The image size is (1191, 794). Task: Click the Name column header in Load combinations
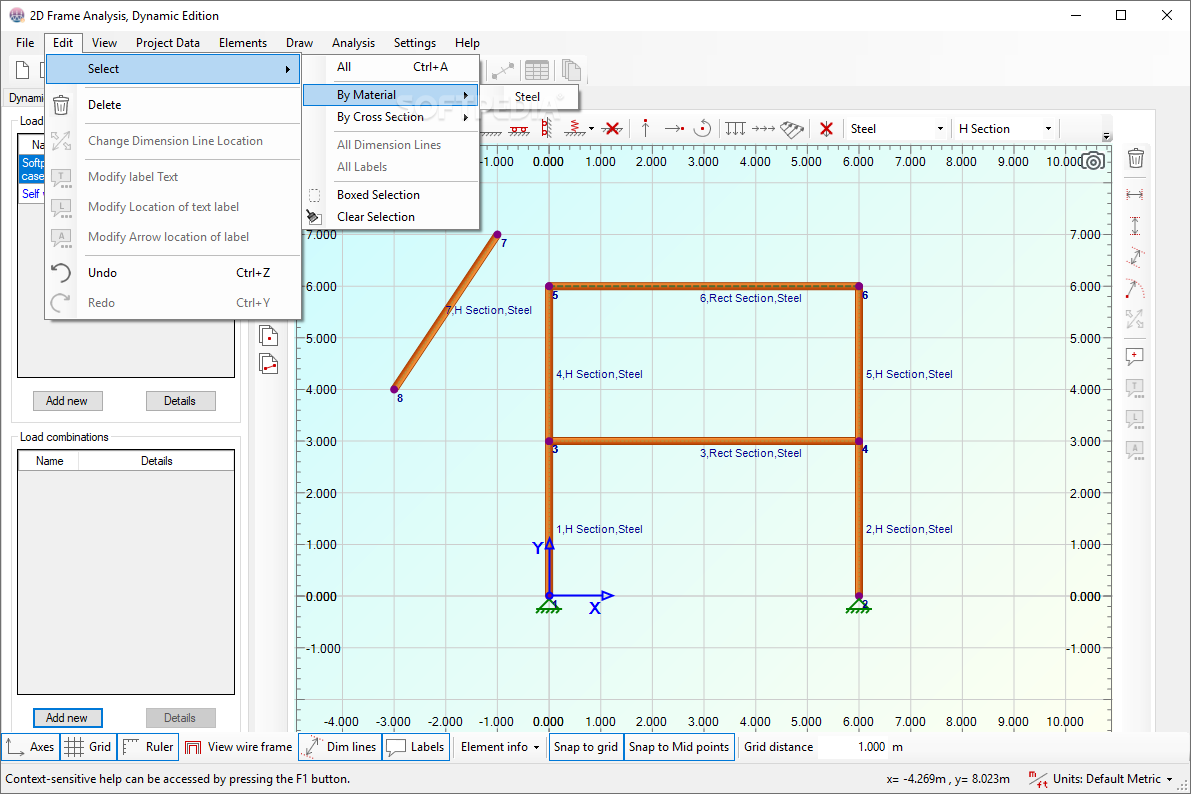coord(49,460)
